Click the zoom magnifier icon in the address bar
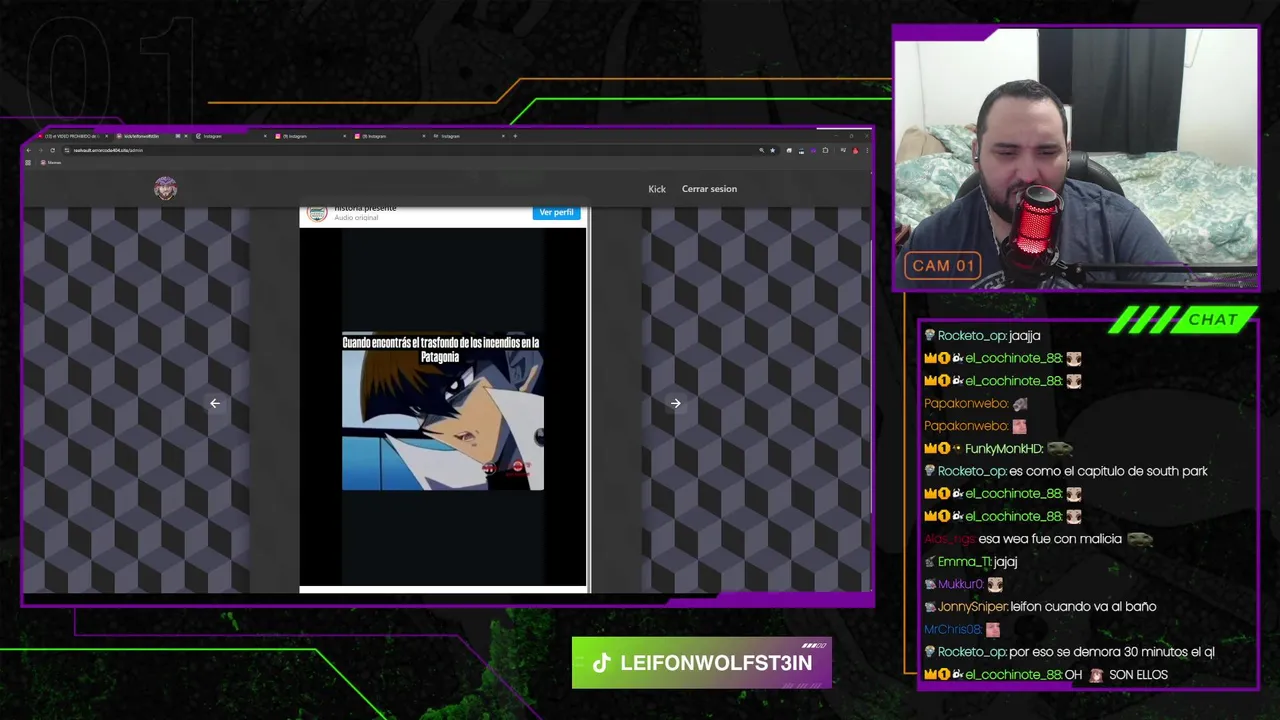 point(762,150)
